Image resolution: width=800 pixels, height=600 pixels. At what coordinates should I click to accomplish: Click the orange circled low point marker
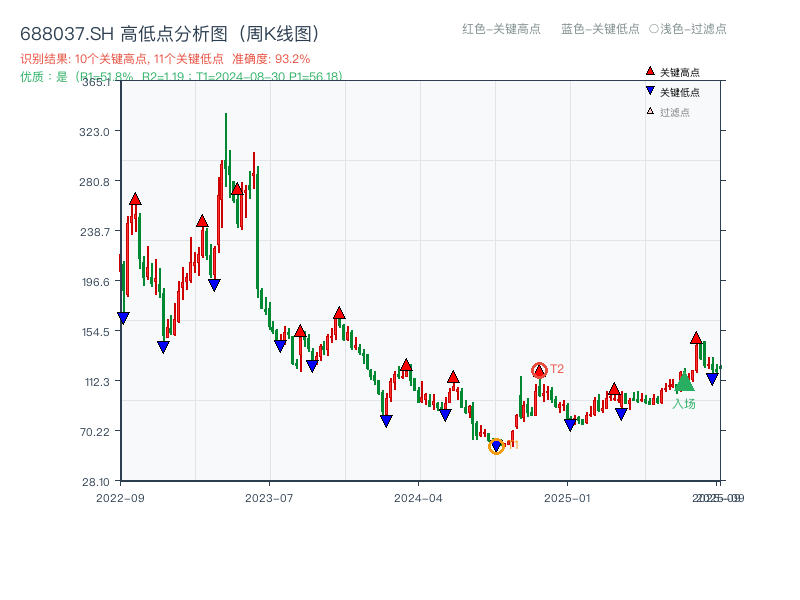[x=497, y=446]
